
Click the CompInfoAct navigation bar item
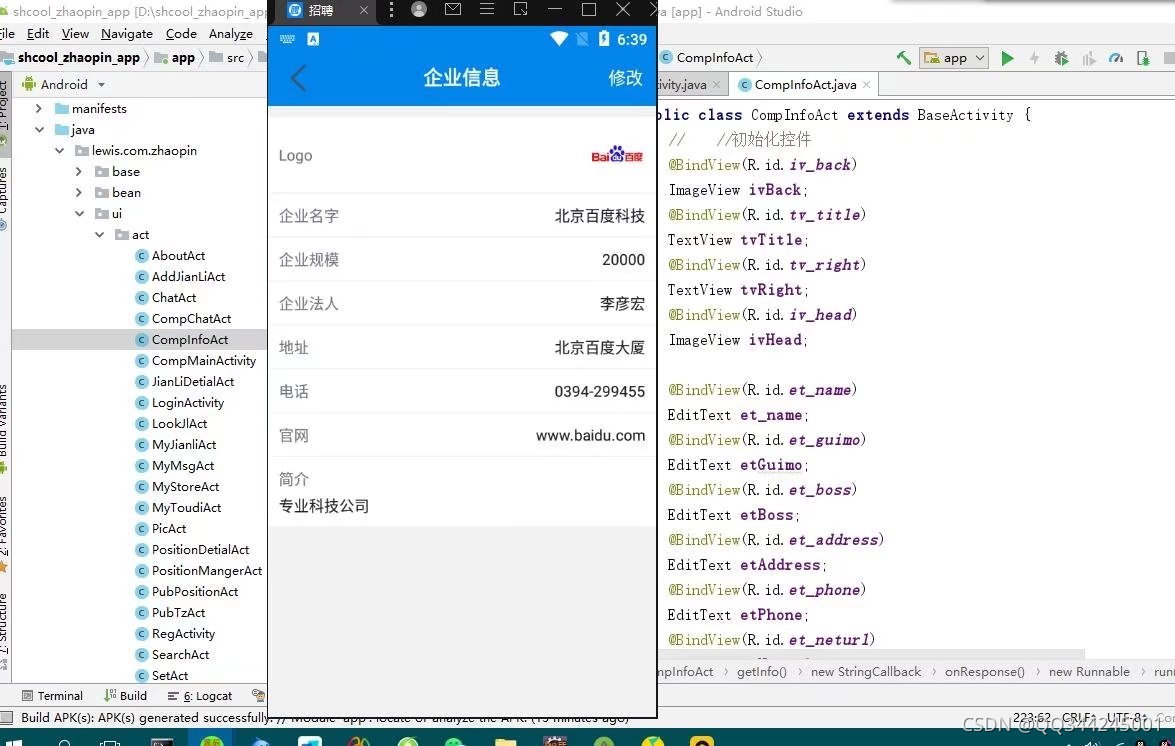[x=707, y=58]
